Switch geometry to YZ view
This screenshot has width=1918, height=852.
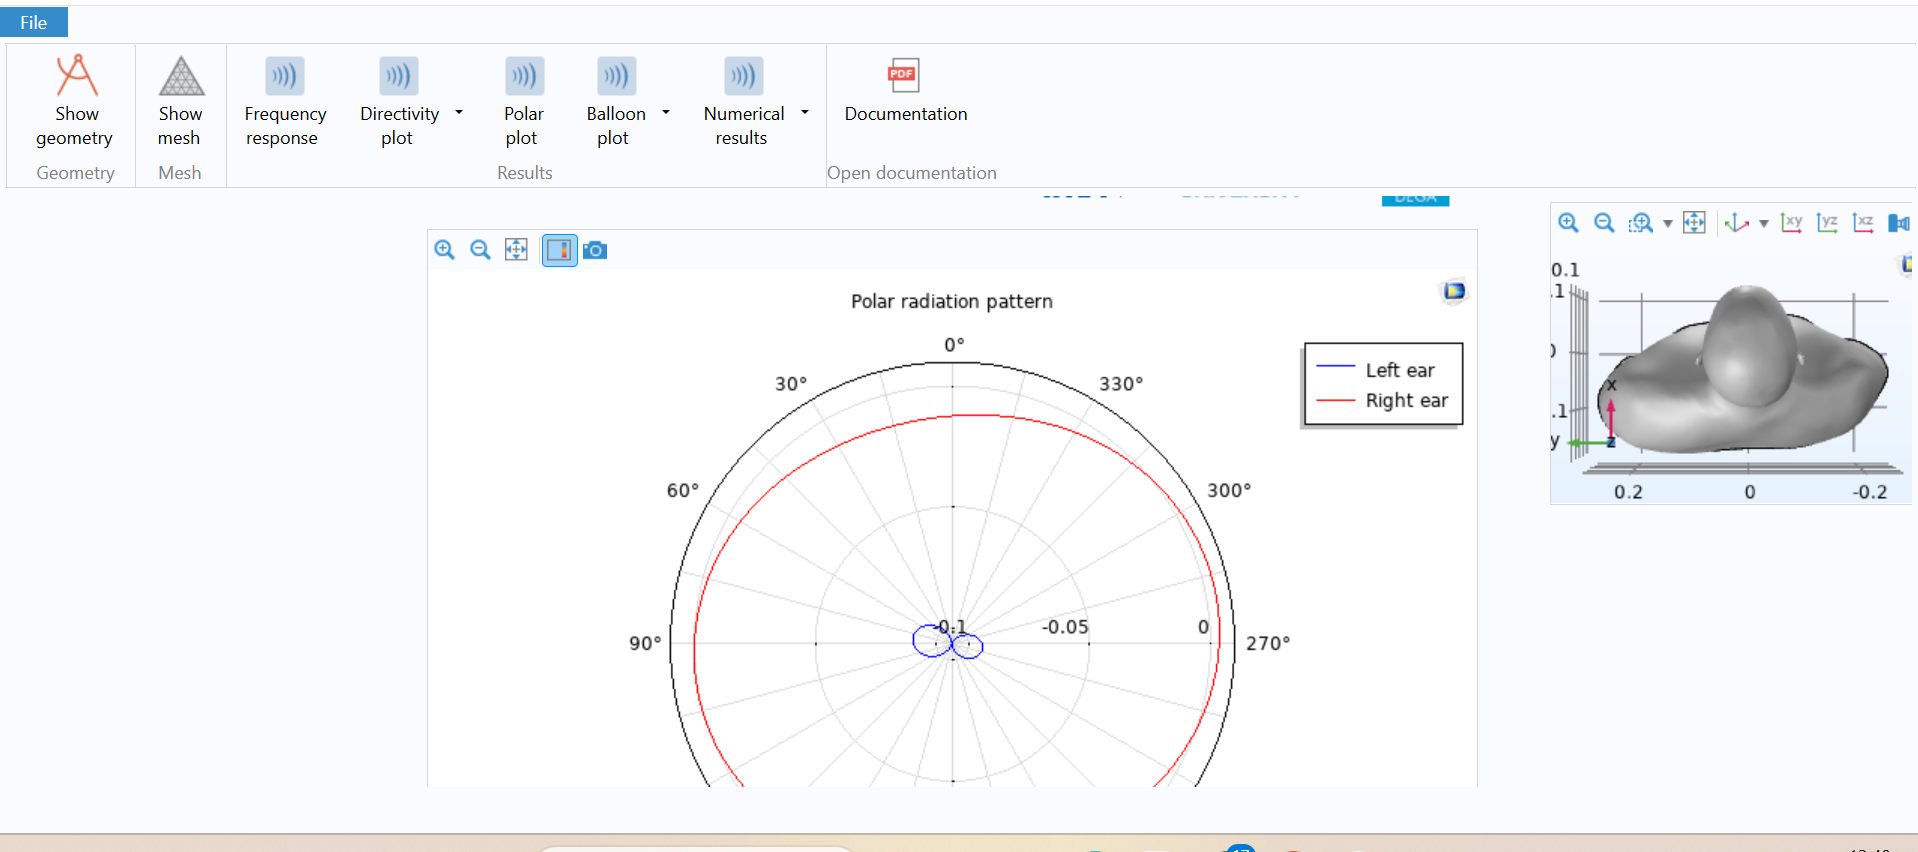click(x=1827, y=223)
